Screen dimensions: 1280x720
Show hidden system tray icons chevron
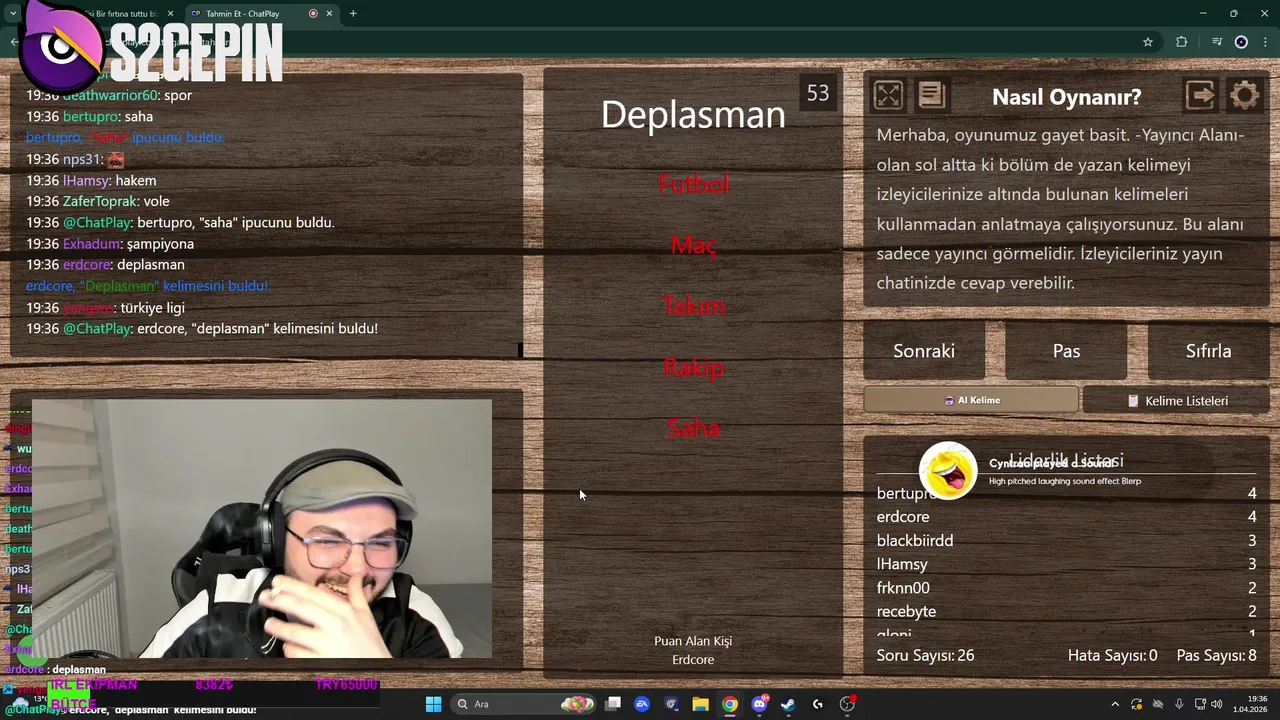coord(1115,704)
